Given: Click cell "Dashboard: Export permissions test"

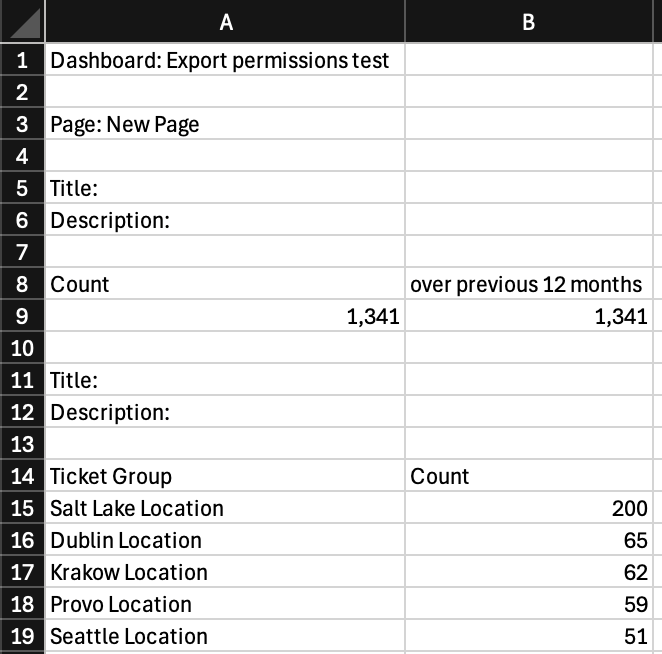Looking at the screenshot, I should click(x=225, y=60).
